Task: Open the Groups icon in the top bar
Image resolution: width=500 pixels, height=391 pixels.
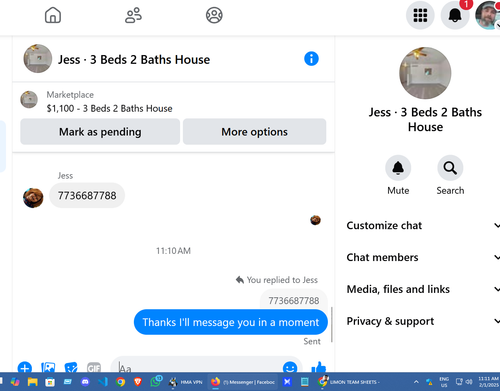Action: [214, 15]
